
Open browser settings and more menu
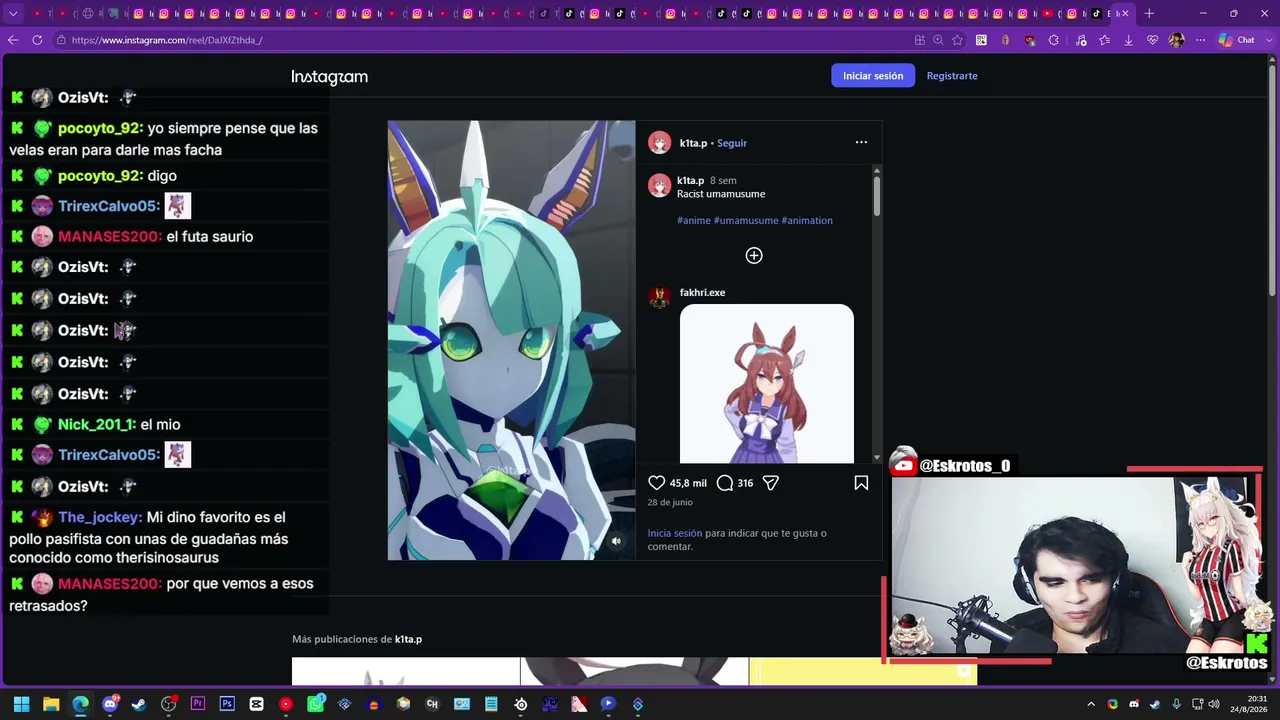coord(1200,40)
